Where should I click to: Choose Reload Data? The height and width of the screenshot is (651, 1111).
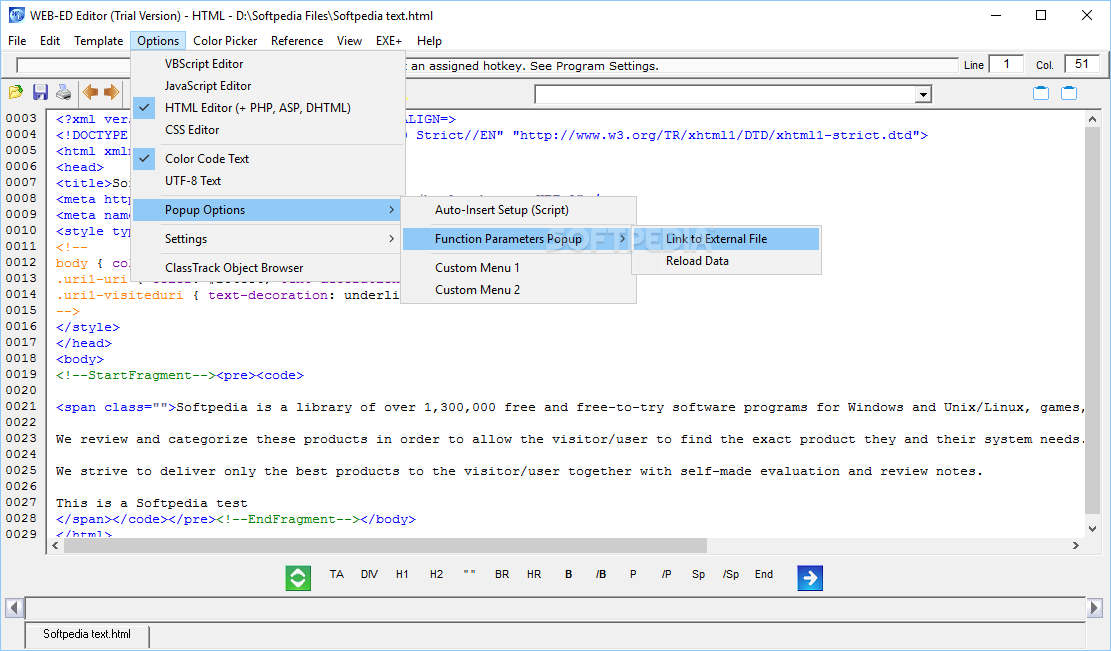pyautogui.click(x=726, y=261)
